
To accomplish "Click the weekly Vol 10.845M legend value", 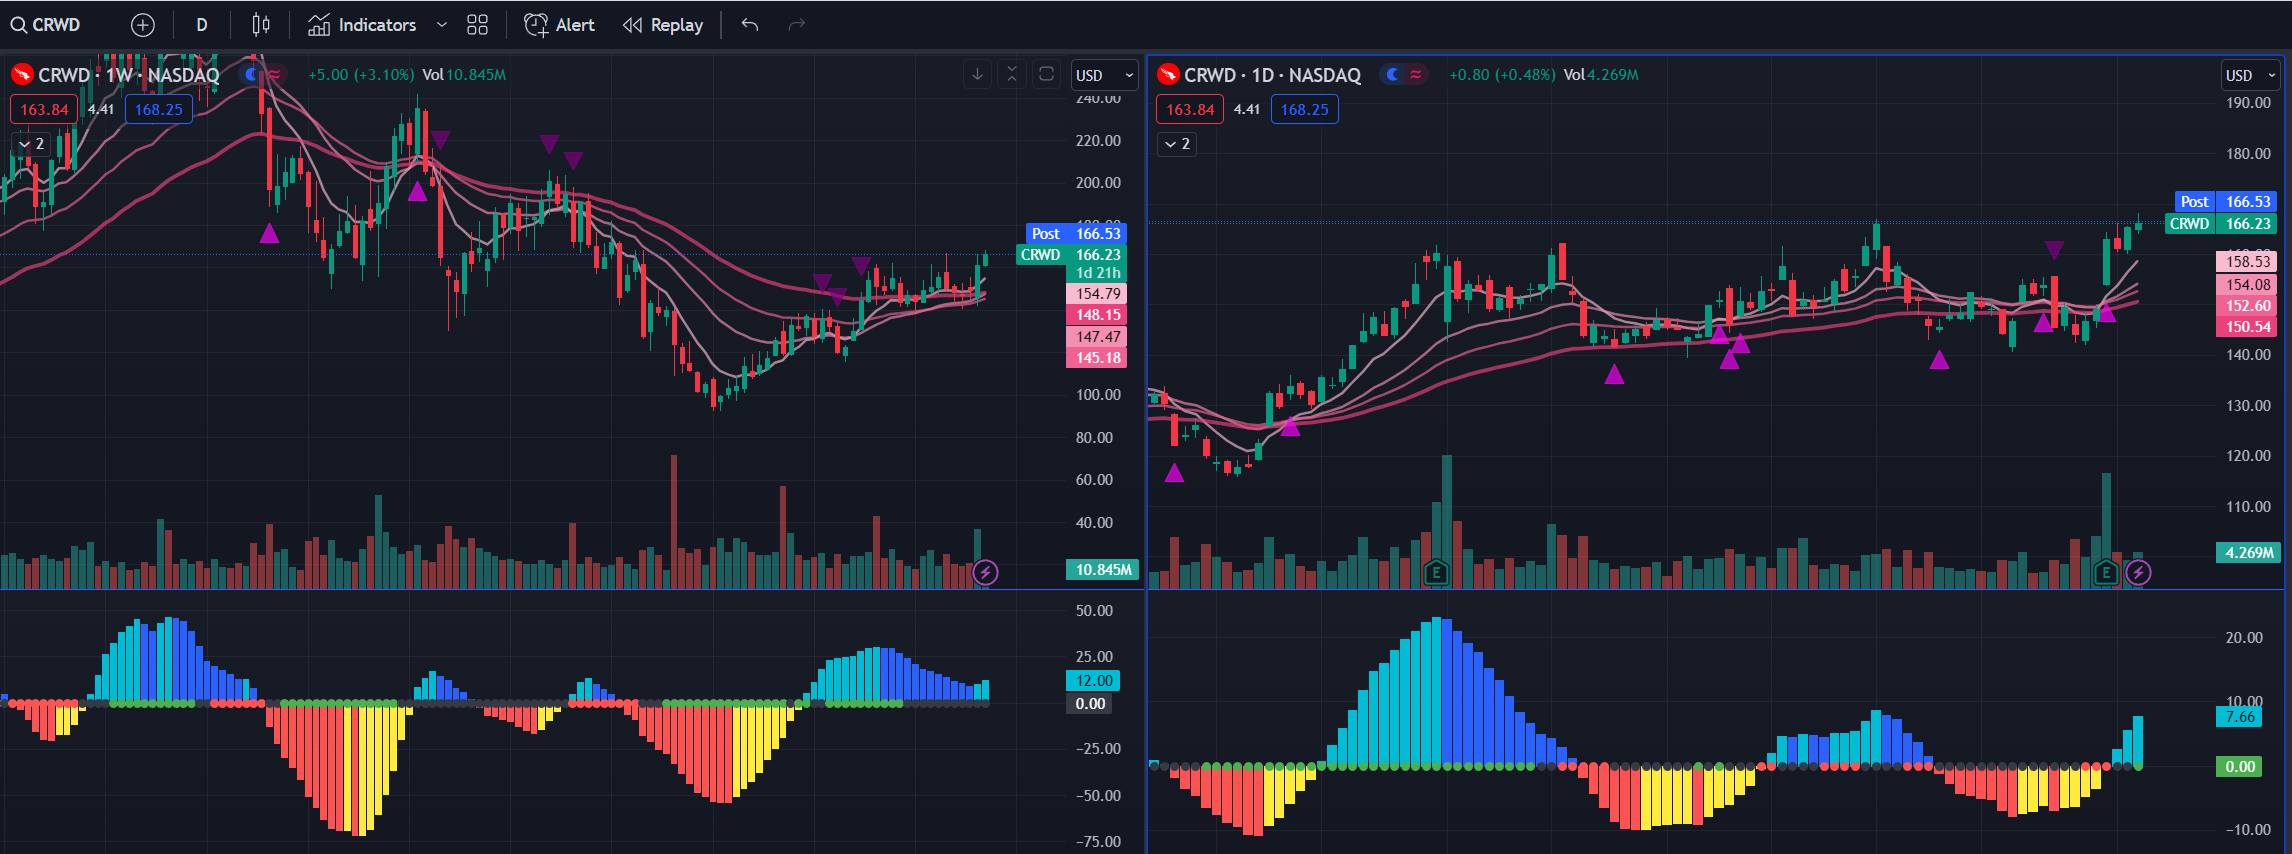I will (464, 75).
